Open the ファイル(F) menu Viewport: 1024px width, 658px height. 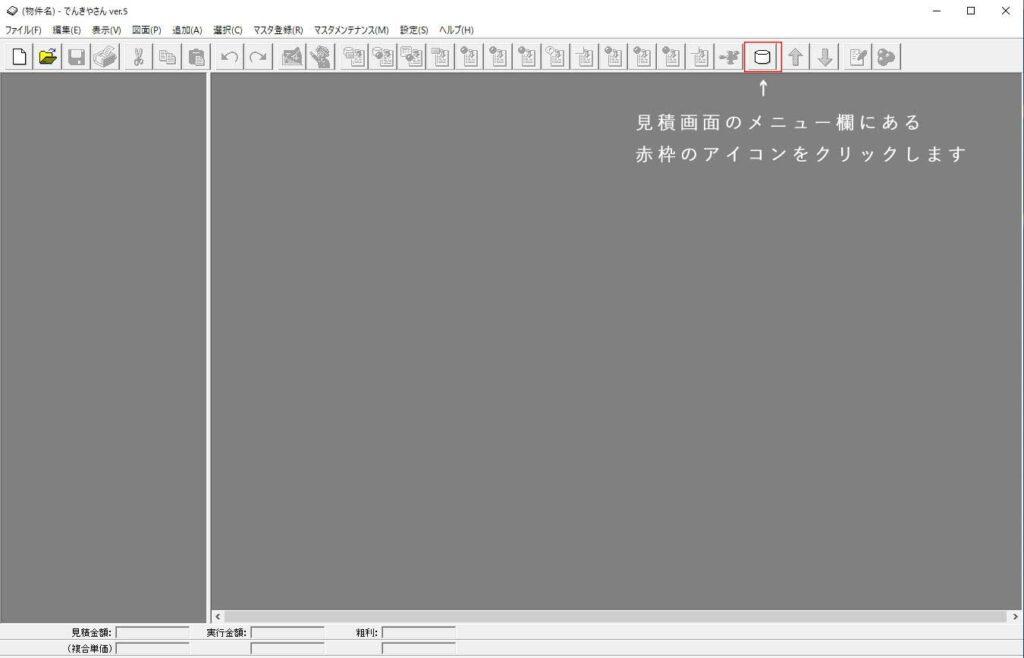(x=23, y=30)
